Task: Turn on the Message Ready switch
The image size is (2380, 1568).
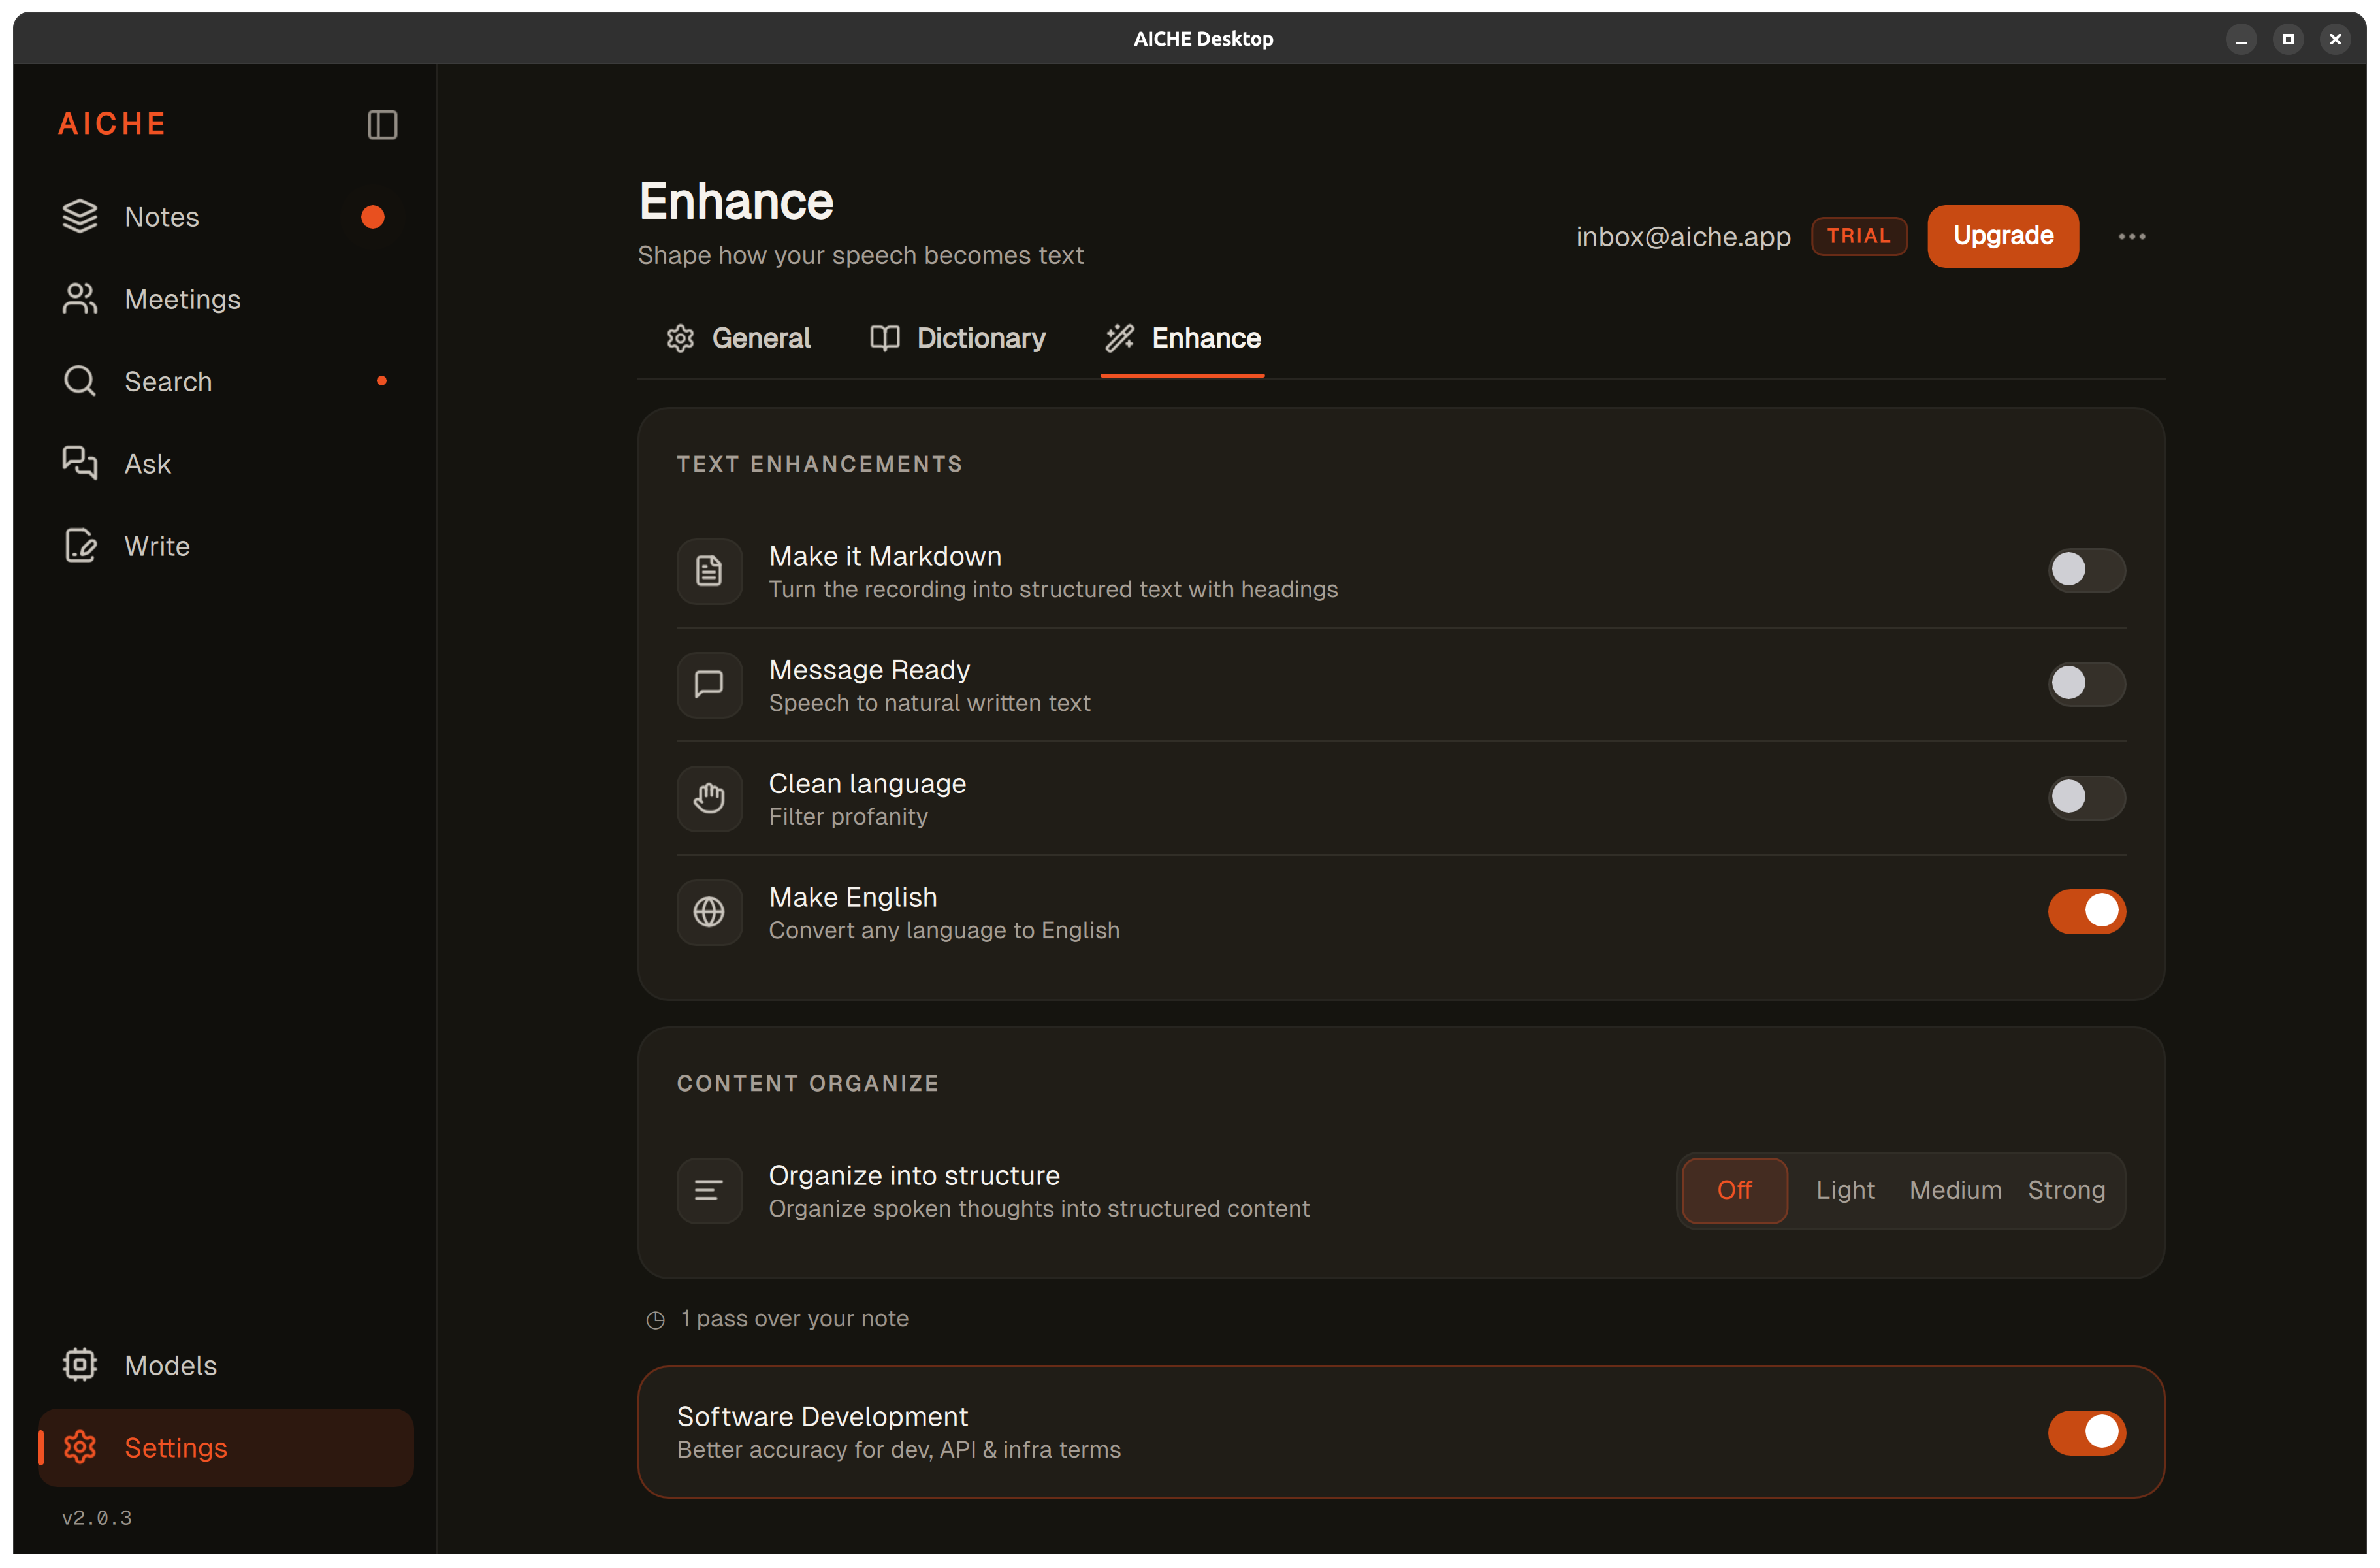Action: (2086, 684)
